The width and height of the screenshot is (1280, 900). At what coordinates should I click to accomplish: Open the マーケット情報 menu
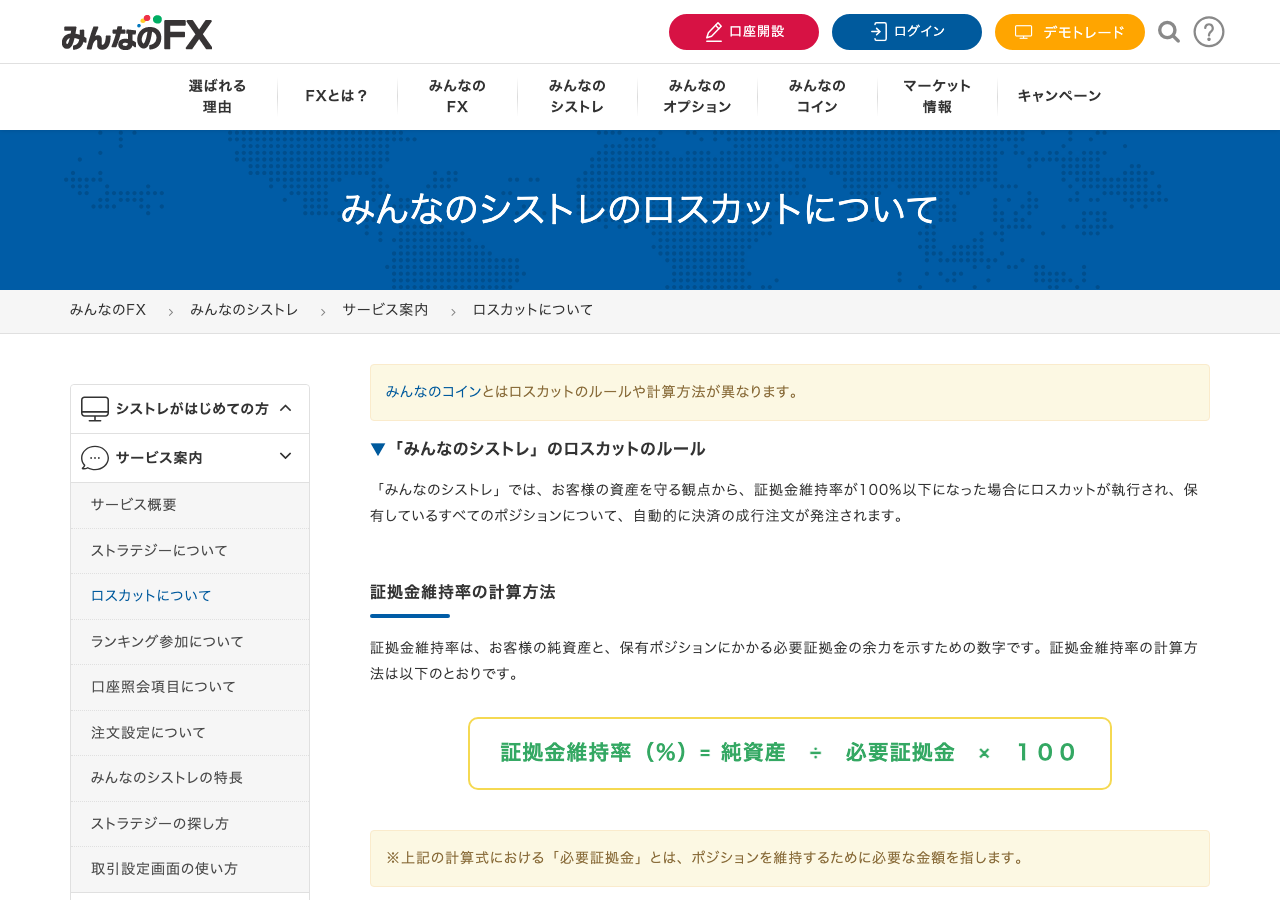point(937,96)
